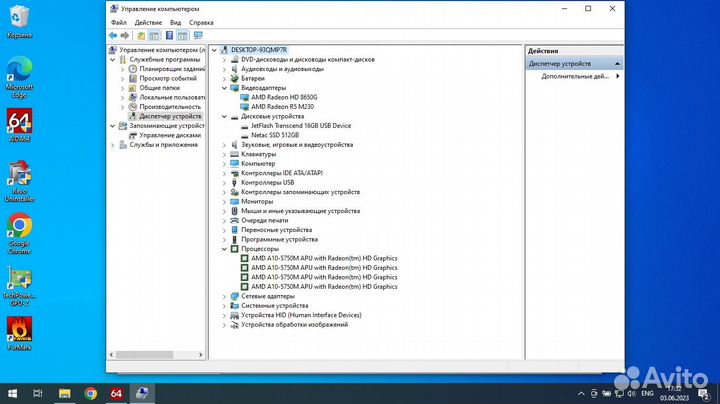The image size is (720, 404).
Task: Show hidden tray icons chevron
Action: pyautogui.click(x=581, y=393)
